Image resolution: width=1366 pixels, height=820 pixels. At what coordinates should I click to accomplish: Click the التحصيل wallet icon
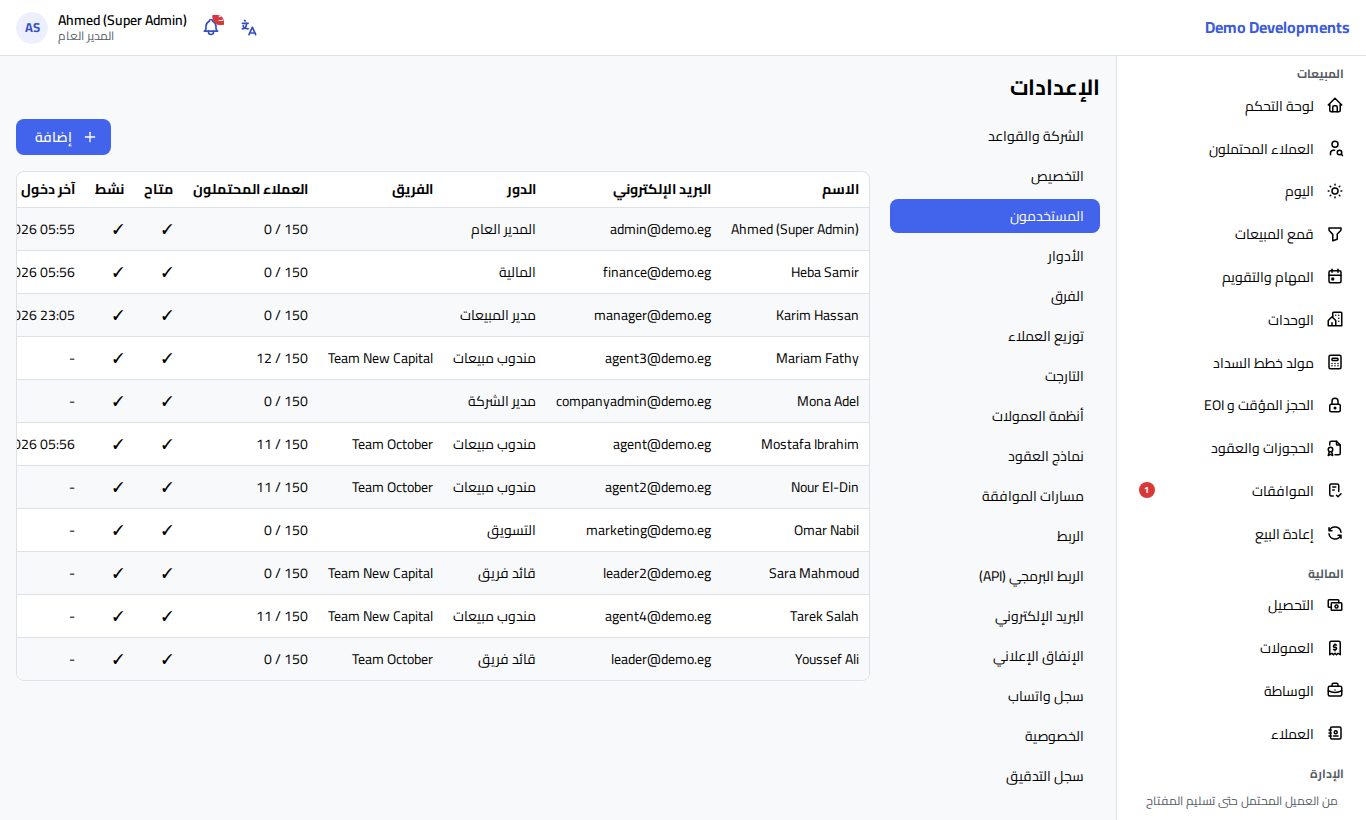pyautogui.click(x=1334, y=605)
